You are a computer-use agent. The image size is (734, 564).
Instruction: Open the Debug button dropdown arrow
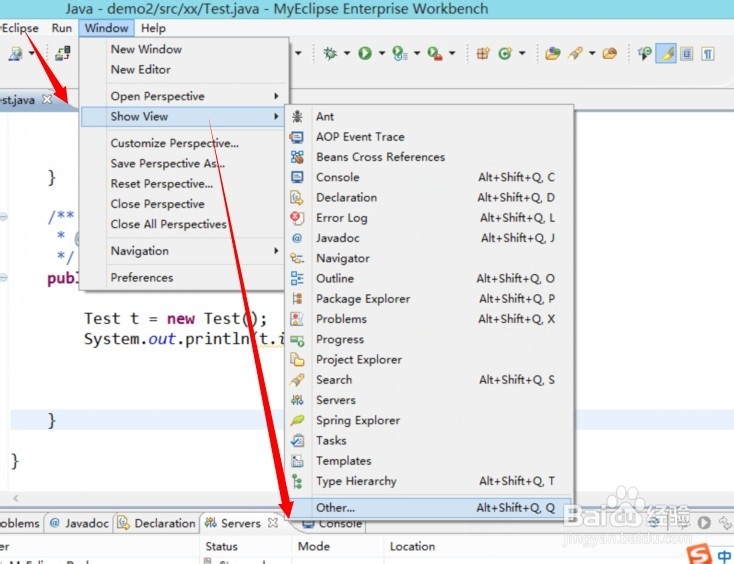[347, 53]
